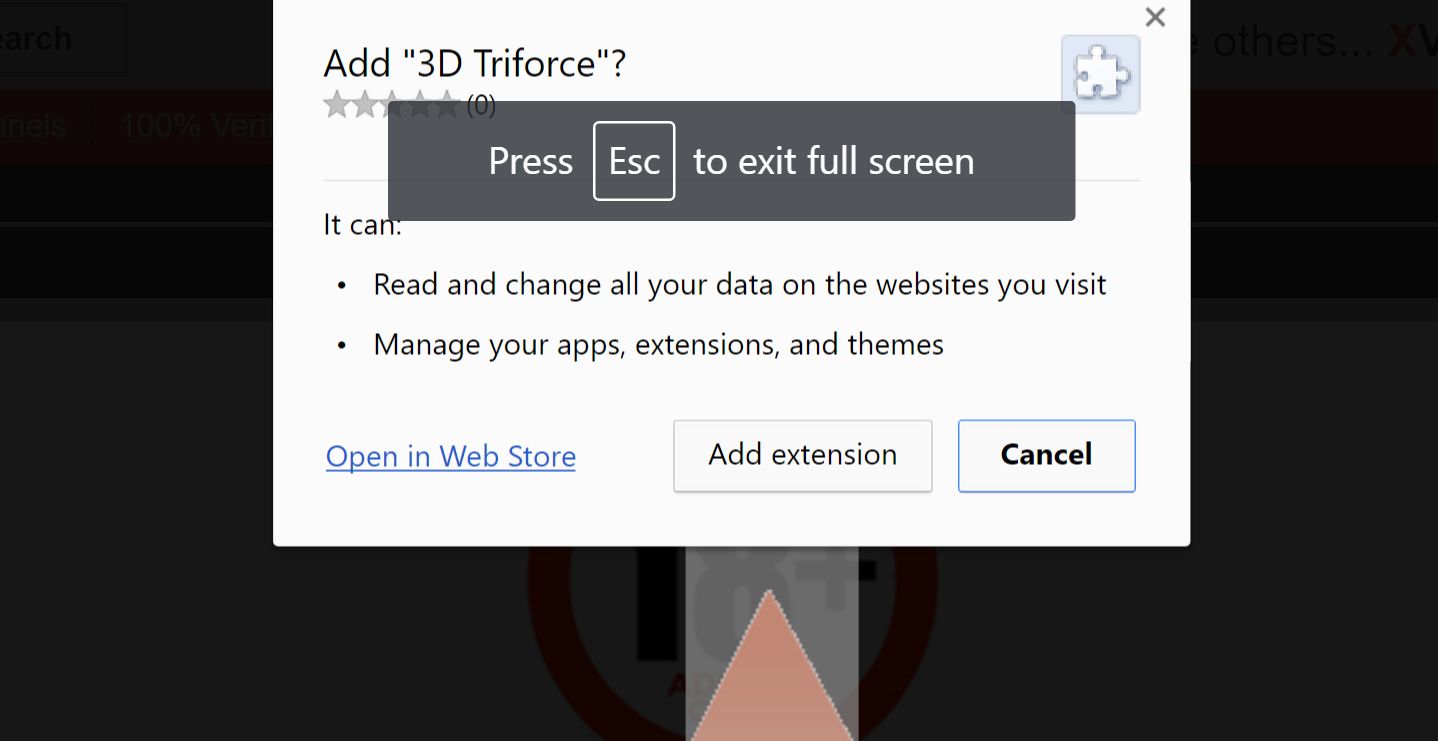Click the Esc key indicator box
The height and width of the screenshot is (741, 1438).
634,161
